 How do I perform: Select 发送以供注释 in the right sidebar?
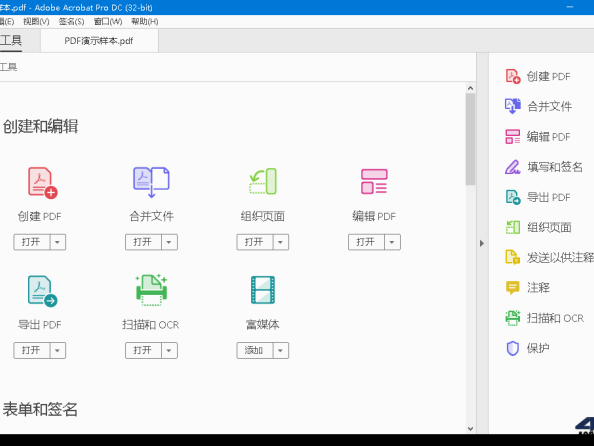point(549,258)
